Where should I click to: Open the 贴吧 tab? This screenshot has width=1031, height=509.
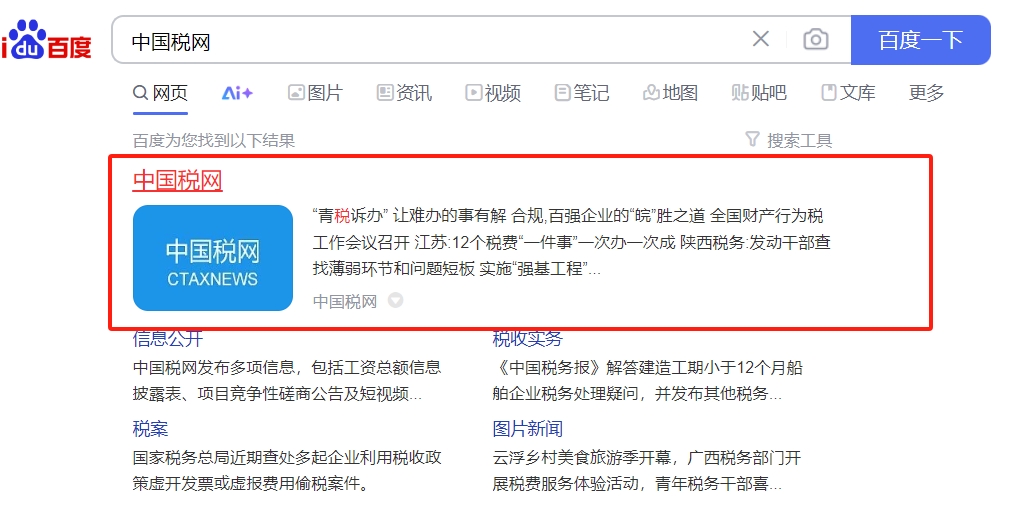[x=759, y=93]
